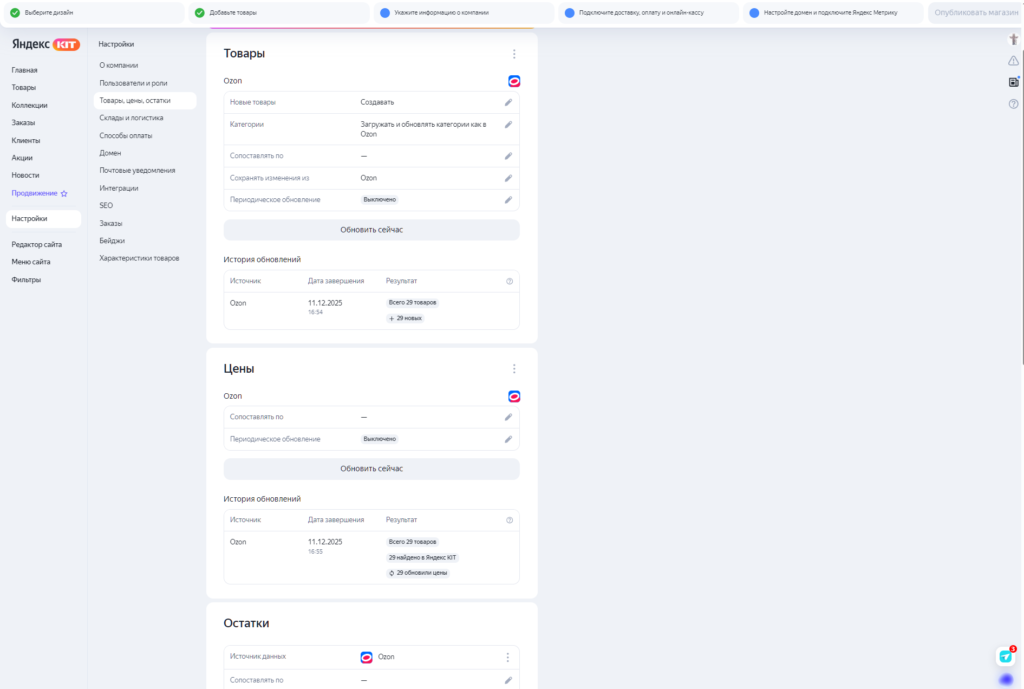Select Настройки in the main sidebar
Image resolution: width=1024 pixels, height=689 pixels.
(43, 219)
